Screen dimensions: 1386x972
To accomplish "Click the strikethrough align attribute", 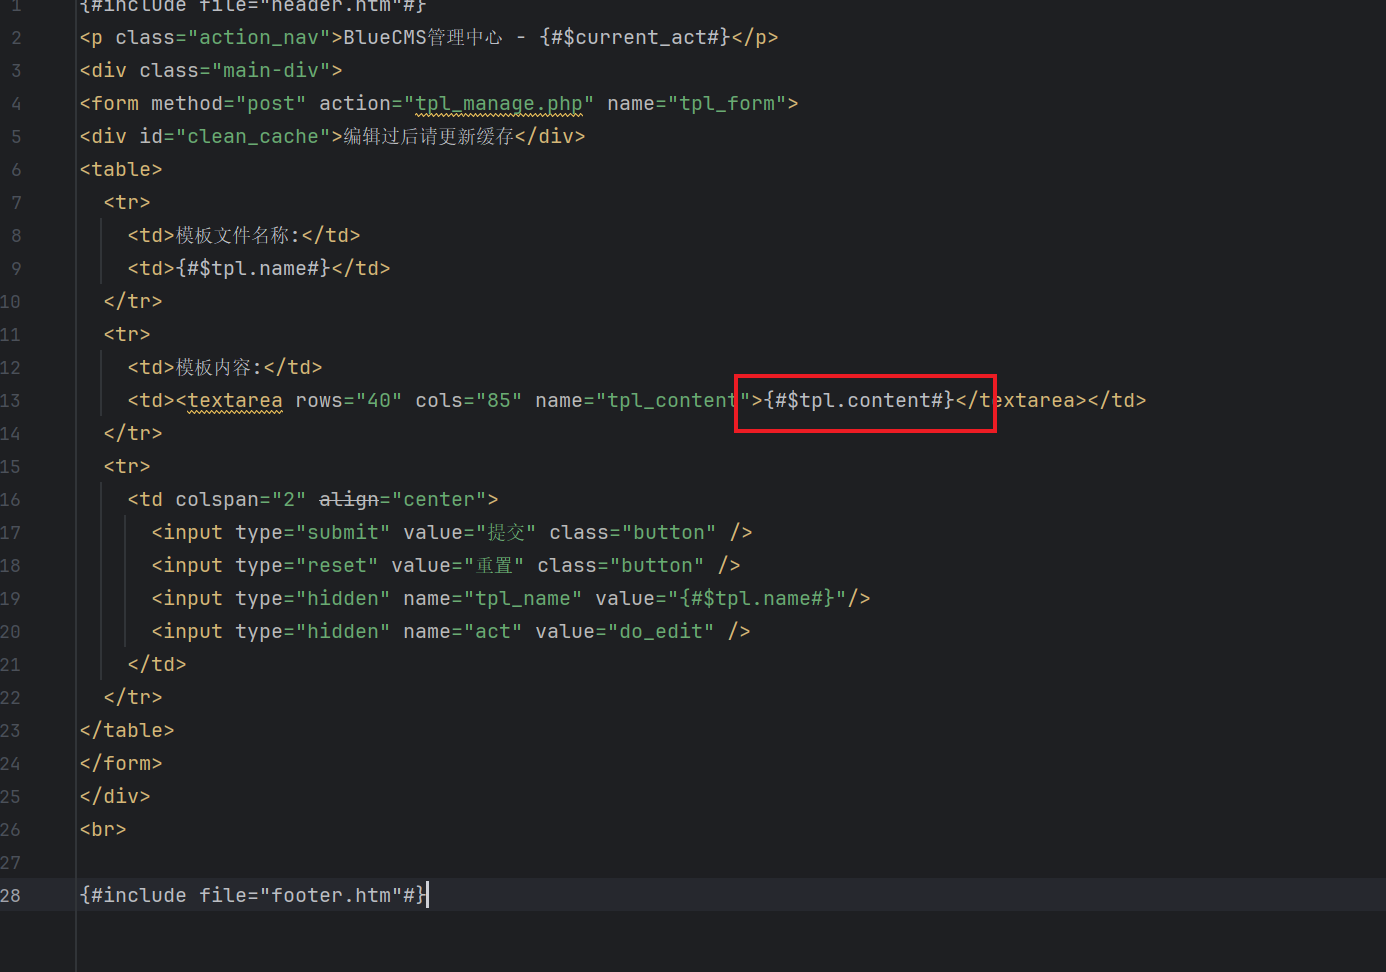I will pyautogui.click(x=349, y=500).
